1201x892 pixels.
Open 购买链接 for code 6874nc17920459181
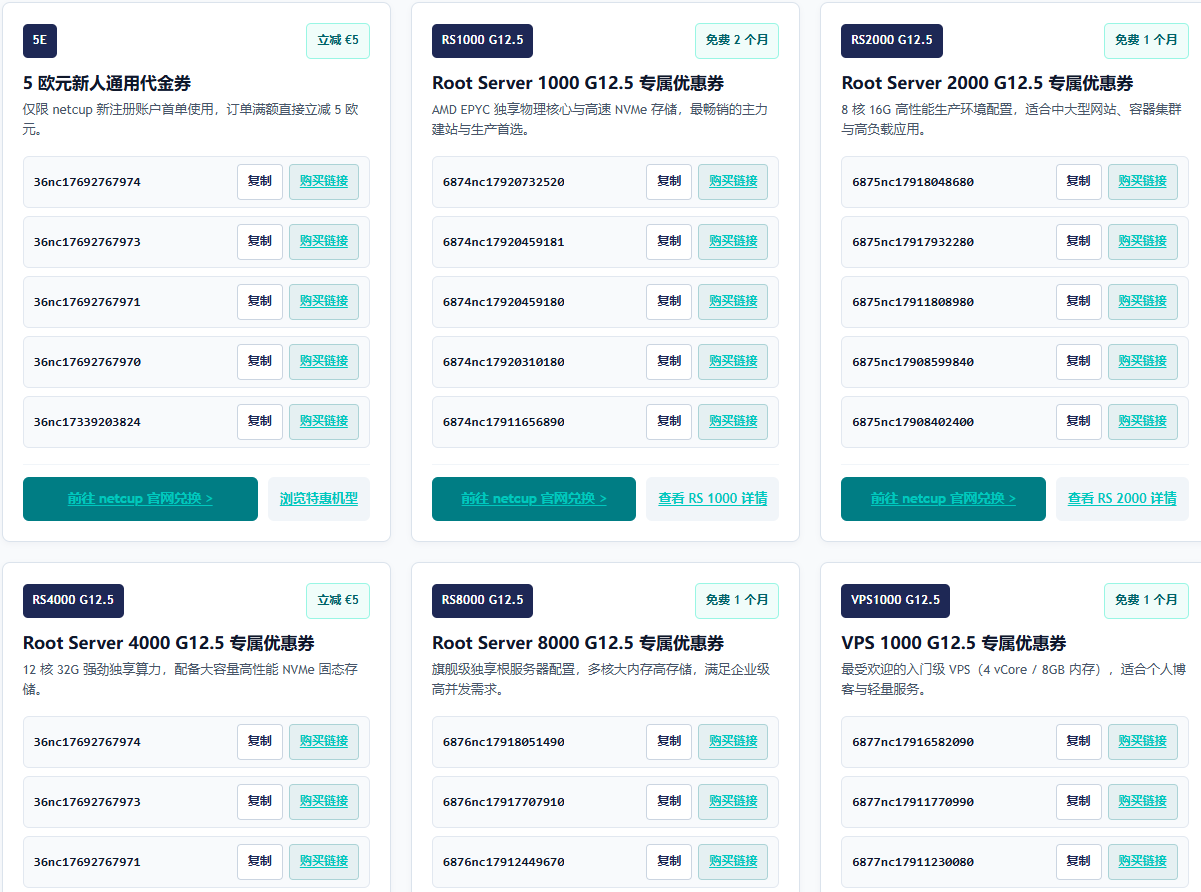point(733,242)
